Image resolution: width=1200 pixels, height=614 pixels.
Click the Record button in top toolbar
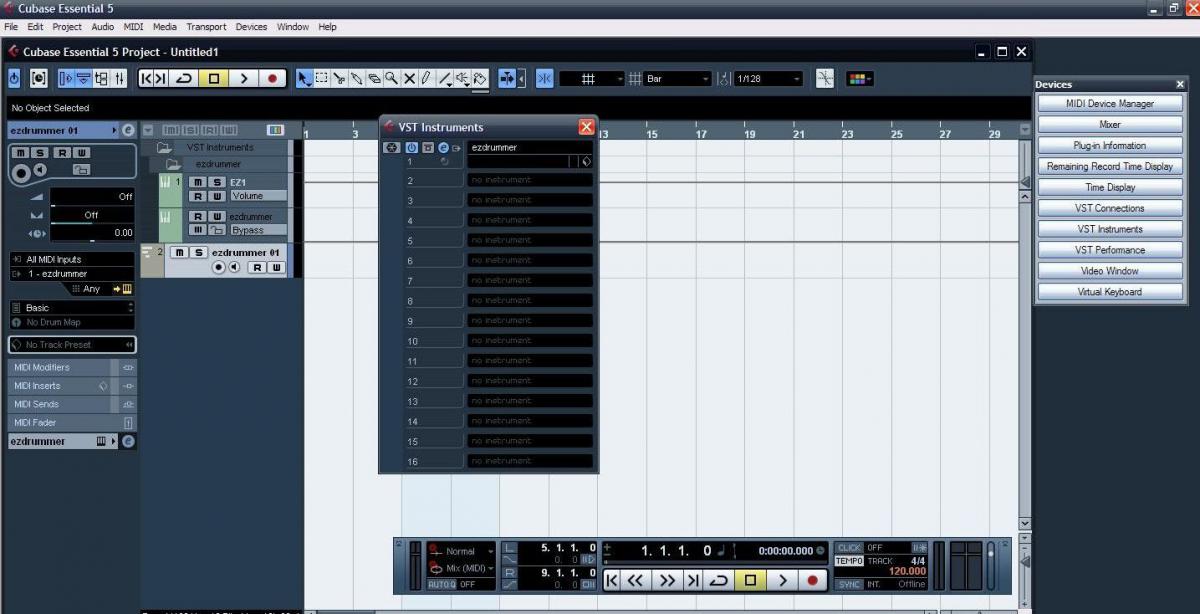tap(273, 78)
